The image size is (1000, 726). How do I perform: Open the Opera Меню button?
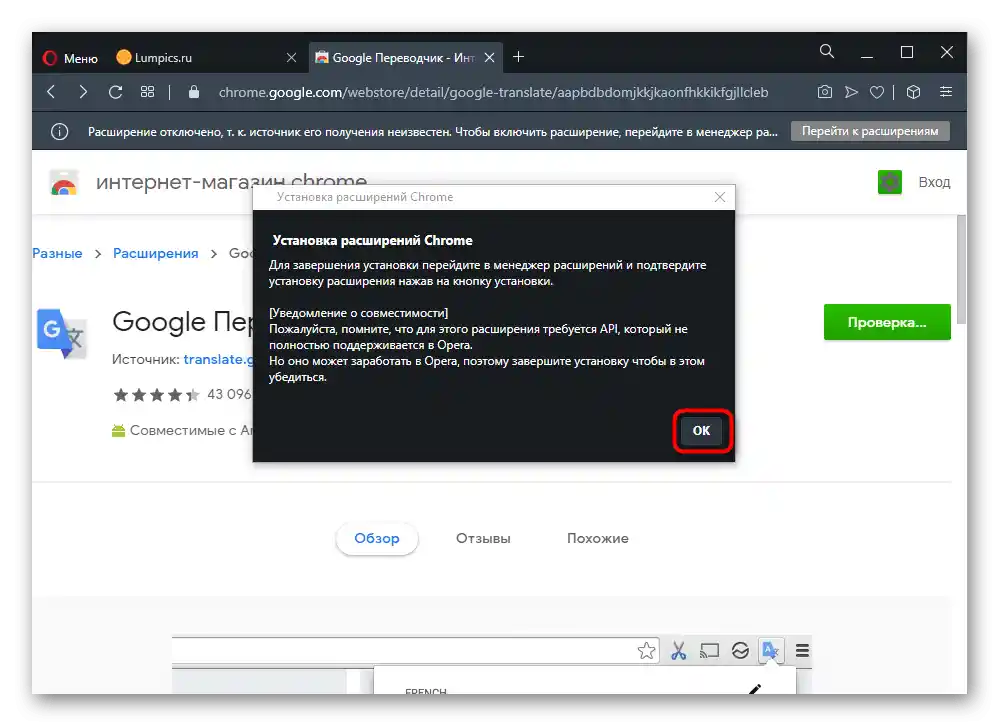(70, 58)
